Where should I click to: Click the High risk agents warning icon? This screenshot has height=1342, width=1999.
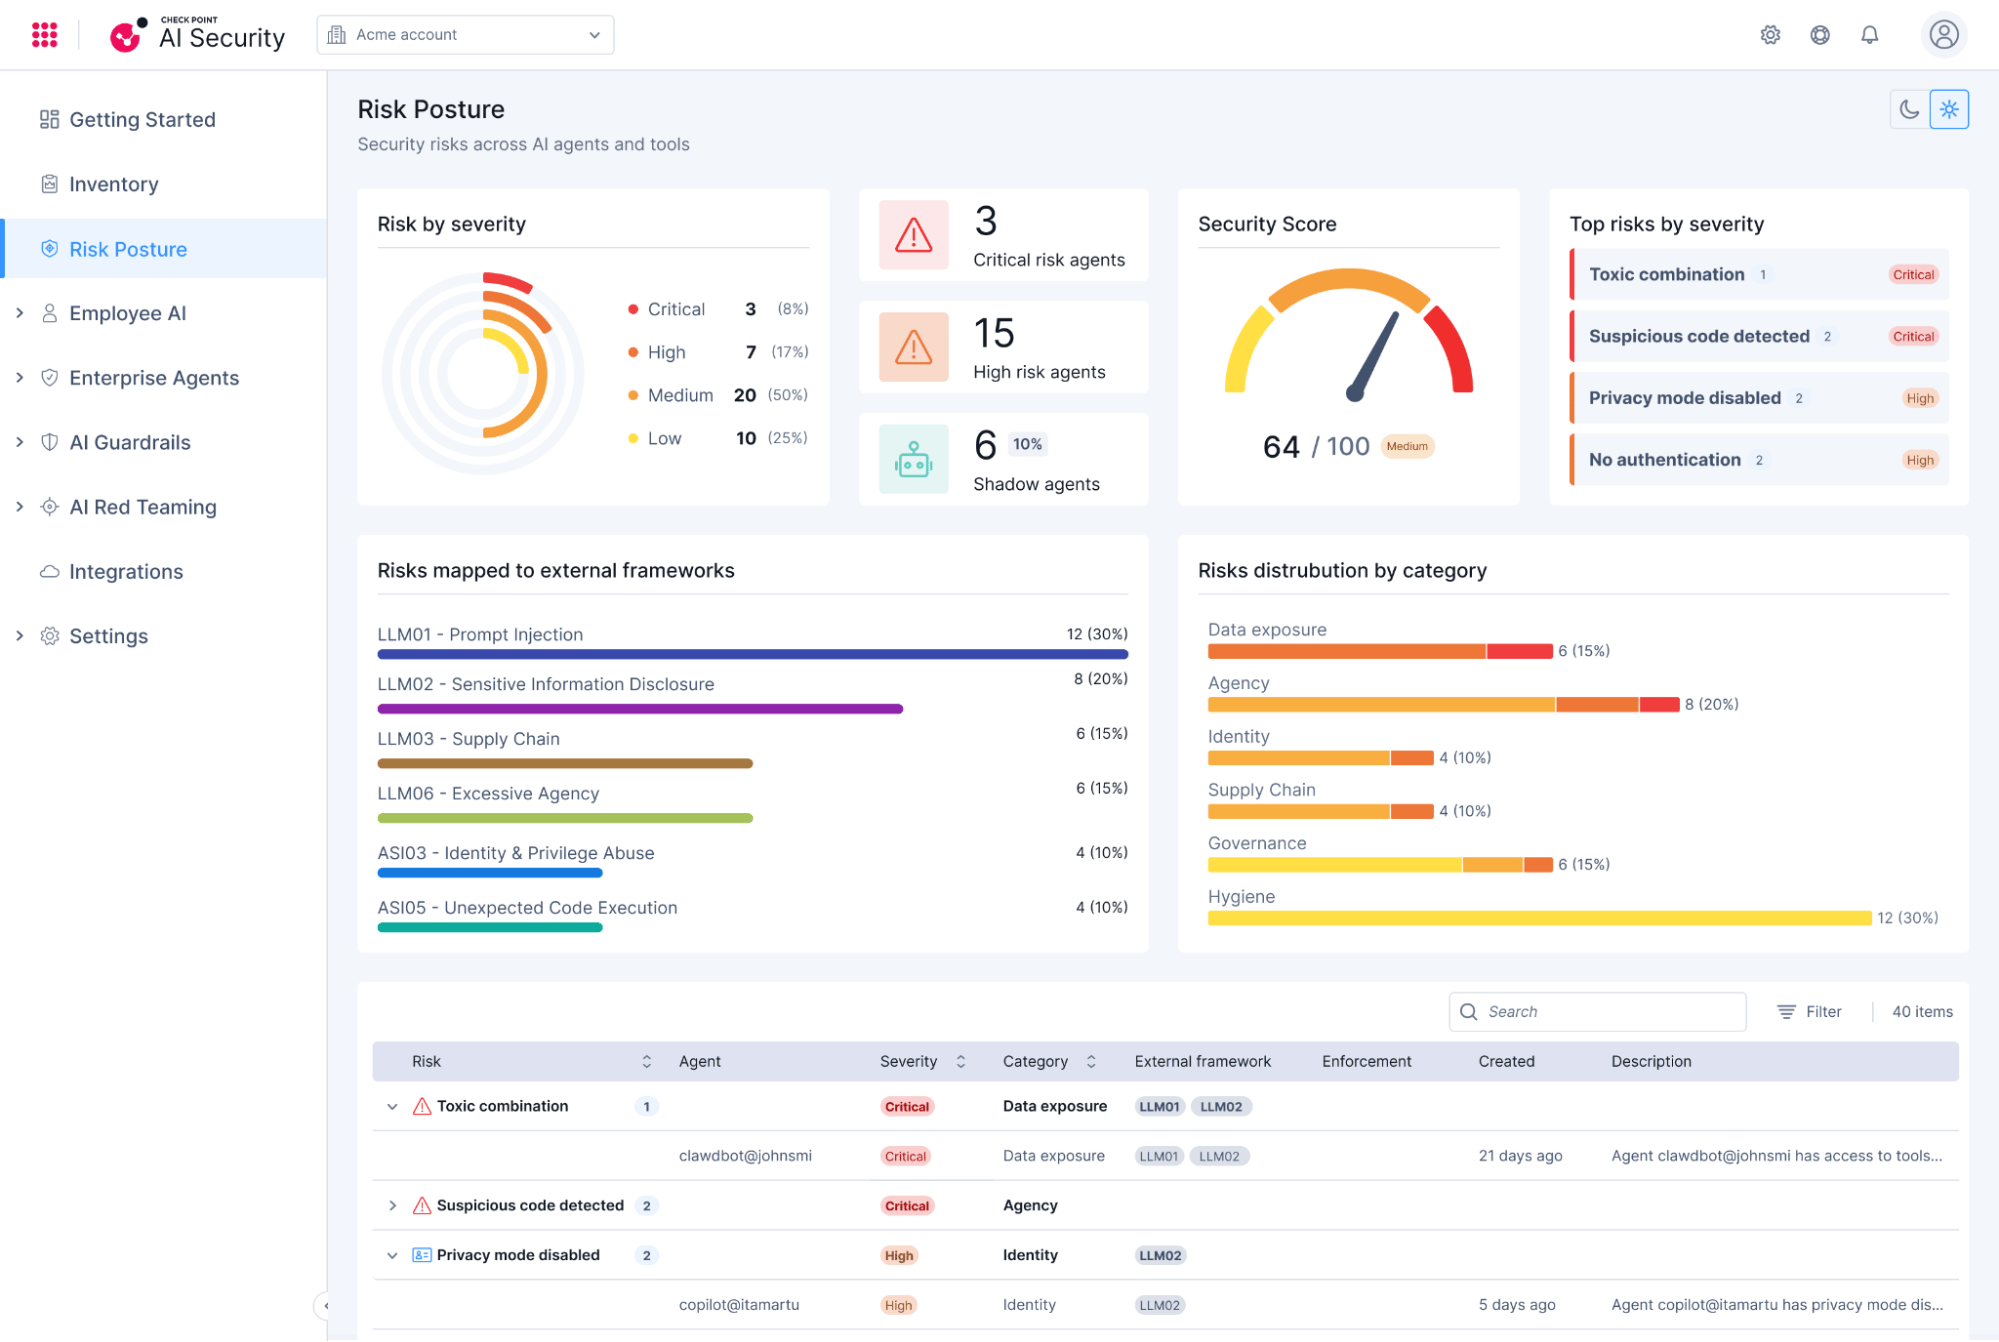[913, 347]
